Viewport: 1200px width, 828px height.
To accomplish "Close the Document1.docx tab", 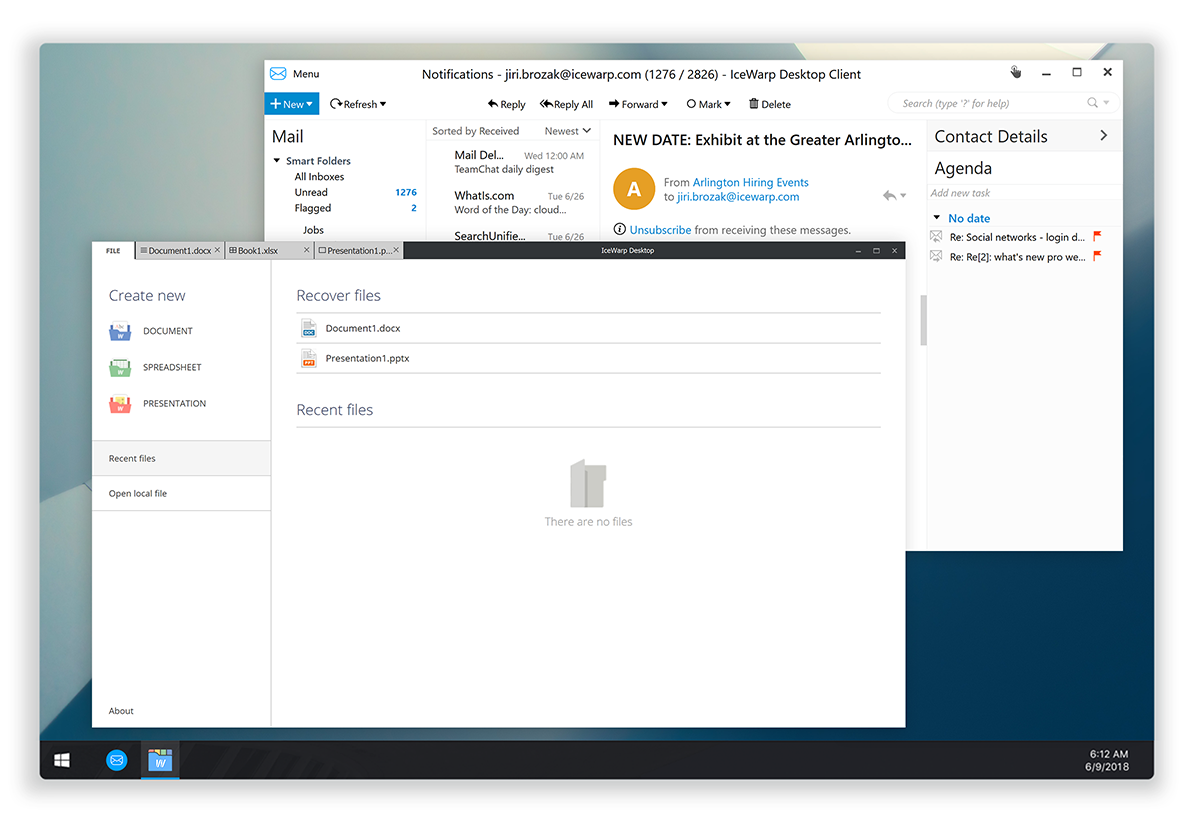I will click(x=218, y=251).
